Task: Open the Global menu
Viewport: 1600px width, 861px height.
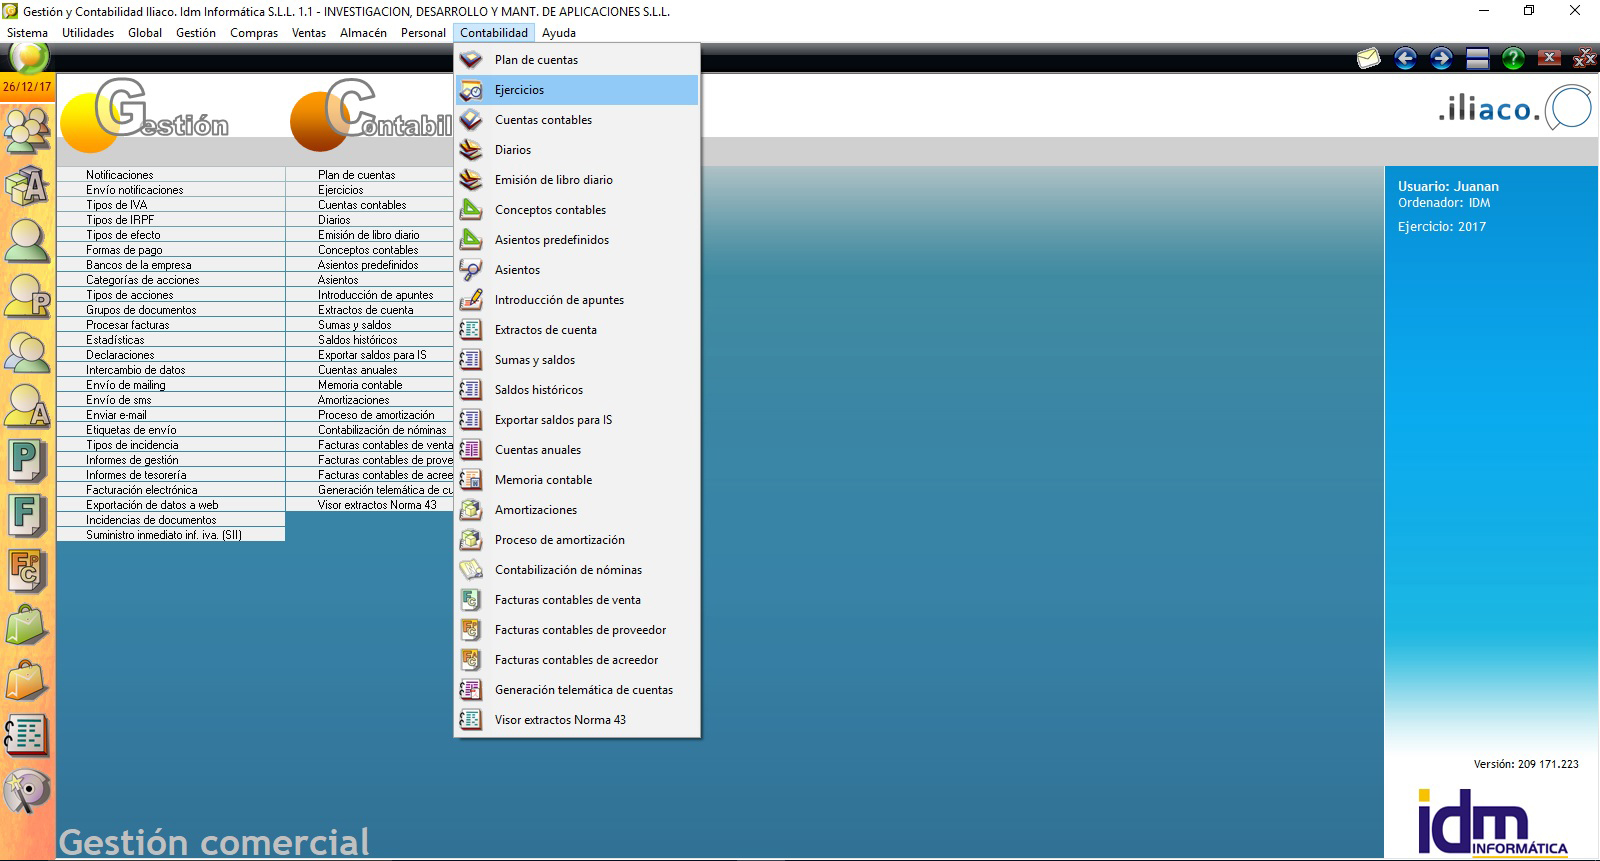Action: [x=145, y=33]
